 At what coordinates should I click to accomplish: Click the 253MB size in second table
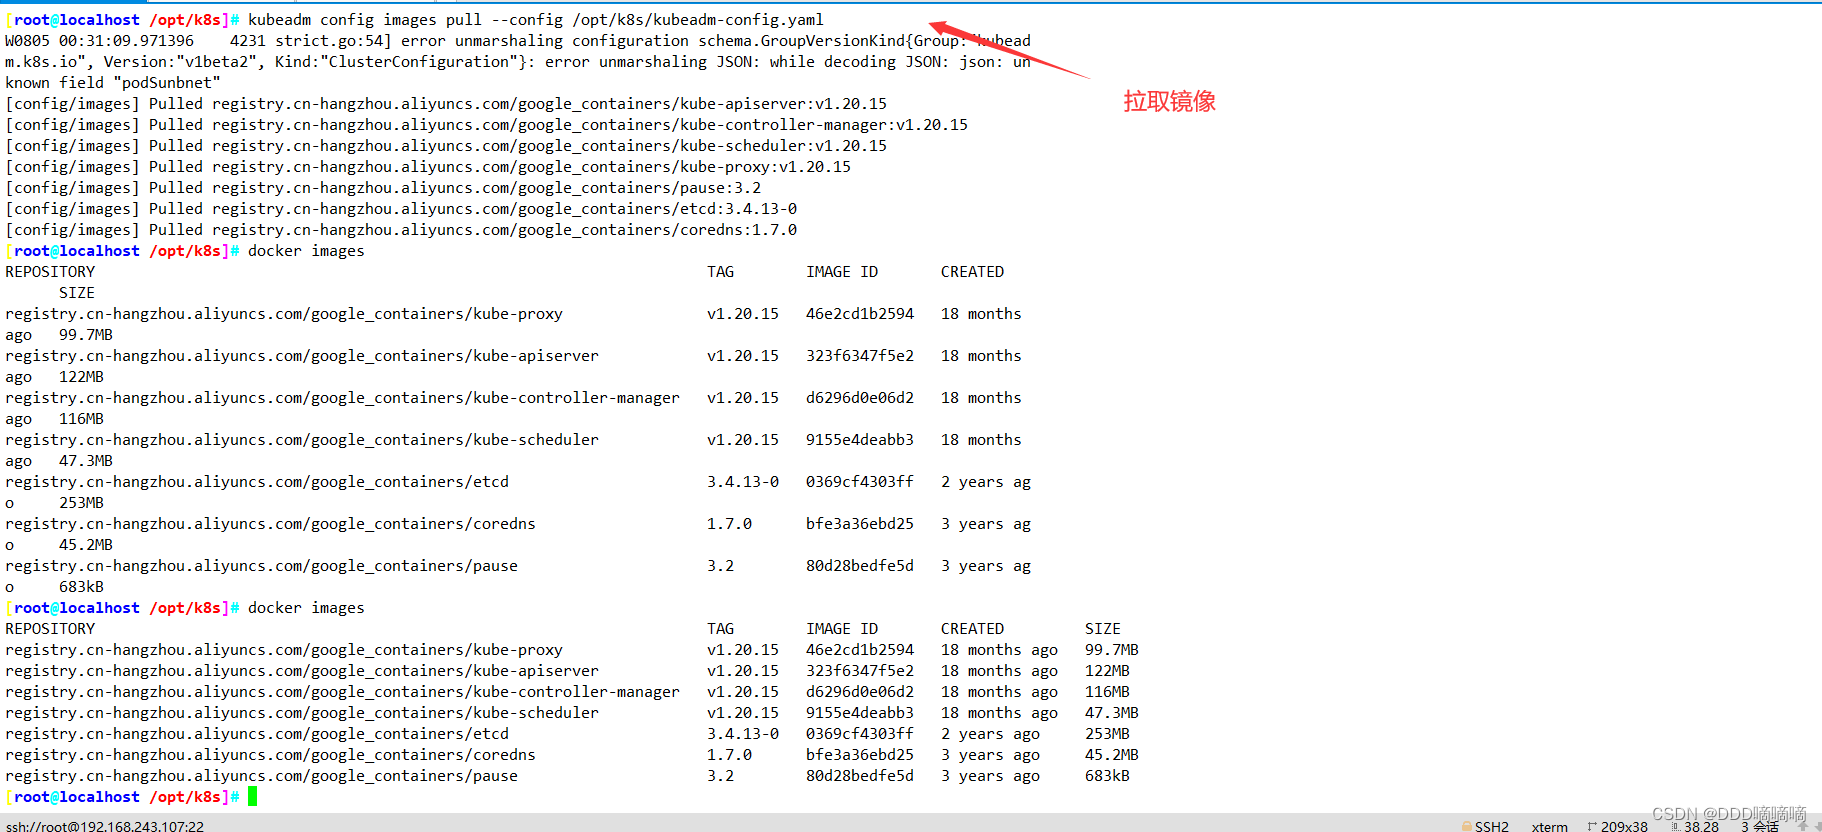tap(1107, 733)
